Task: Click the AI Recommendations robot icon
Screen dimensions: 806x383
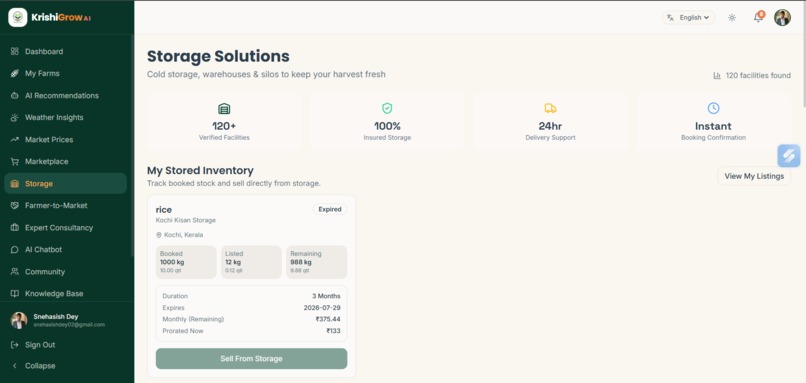Action: coord(14,96)
